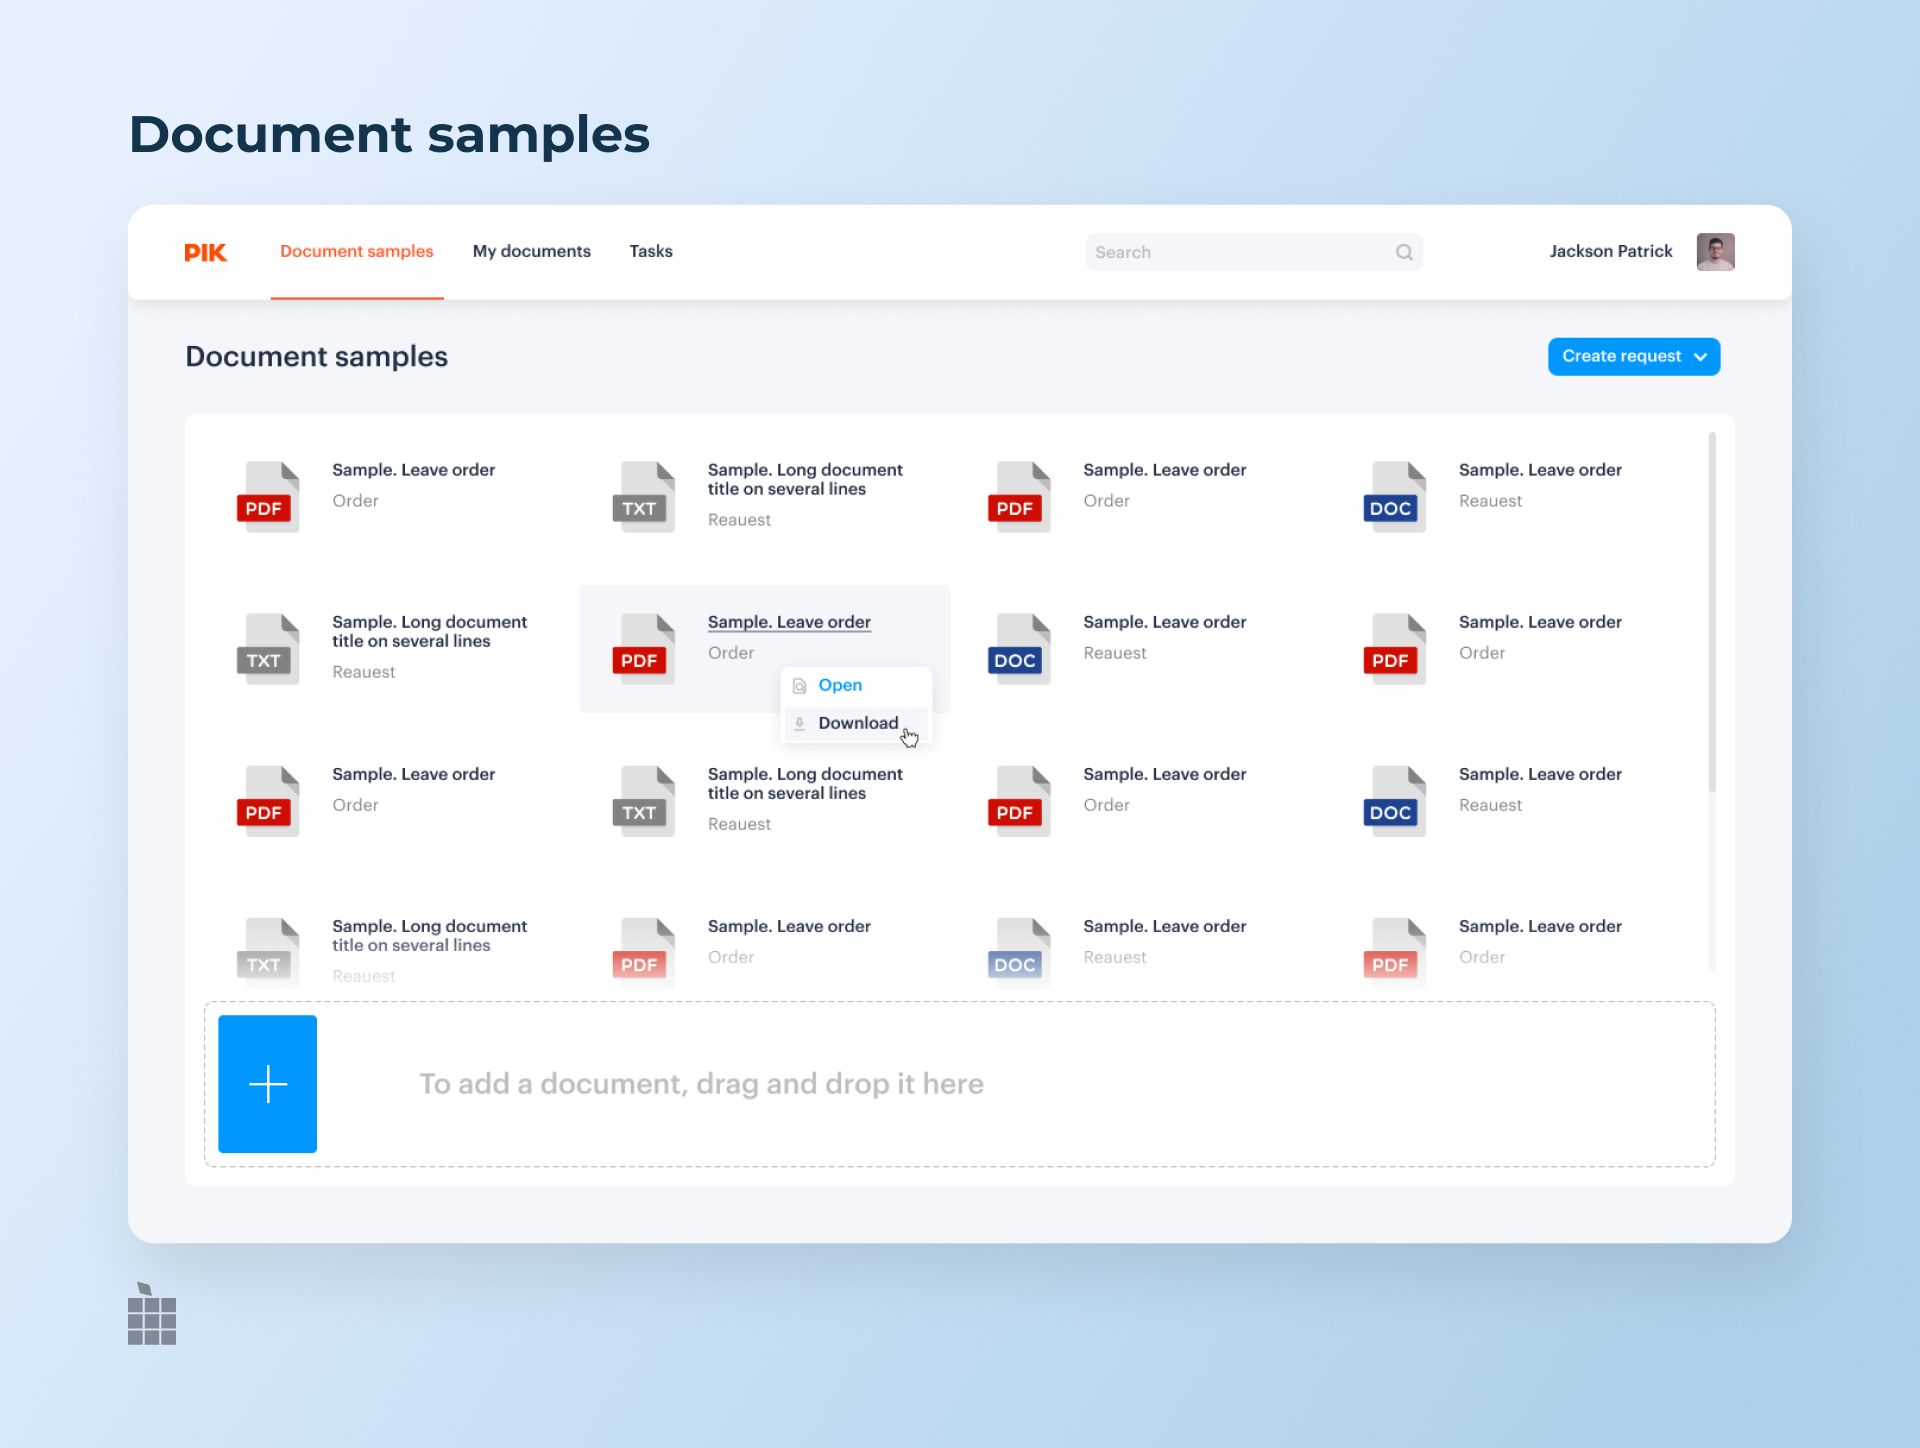Click Reauest label under second-row DOC sample
This screenshot has height=1448, width=1920.
[x=1115, y=653]
